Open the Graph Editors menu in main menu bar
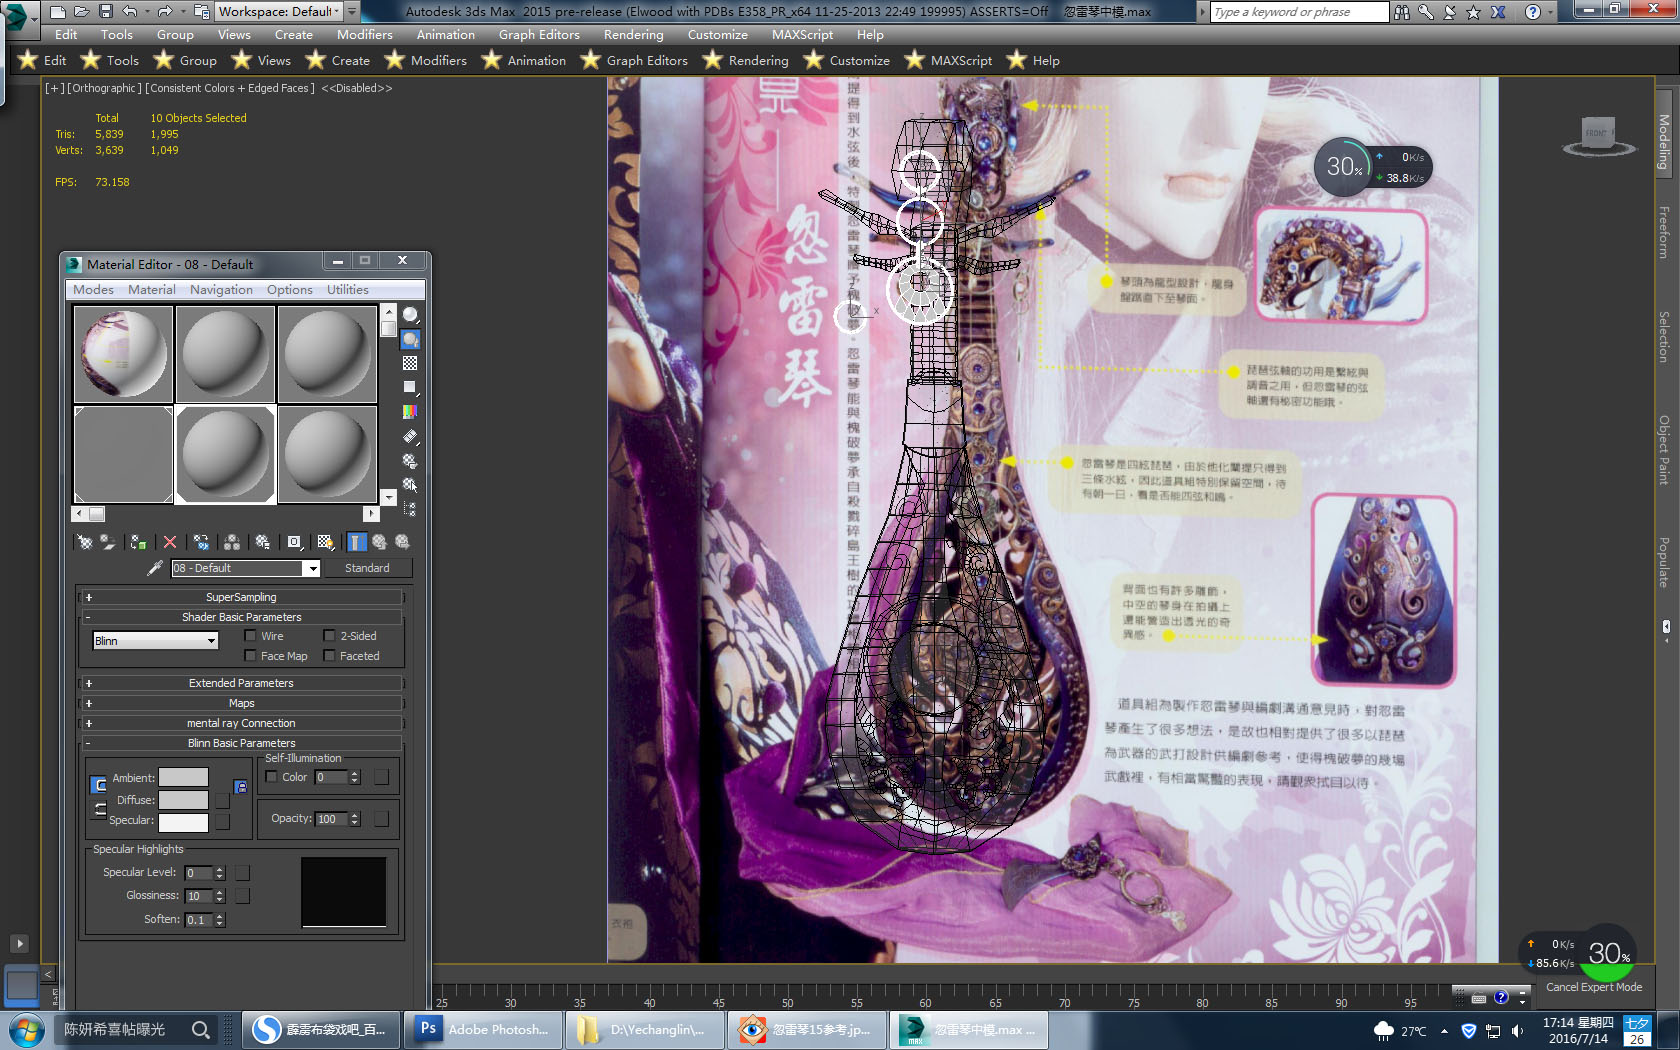1680x1050 pixels. tap(539, 35)
